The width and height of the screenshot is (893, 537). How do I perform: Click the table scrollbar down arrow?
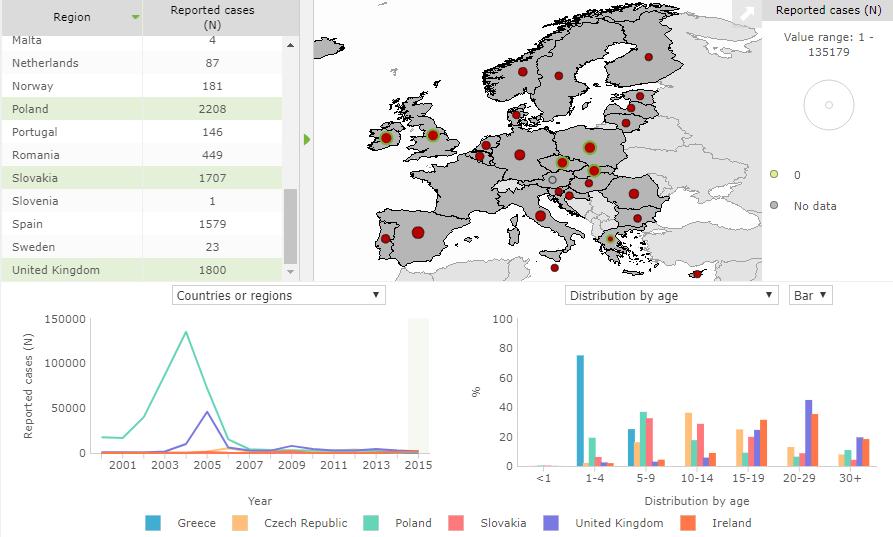pos(290,272)
